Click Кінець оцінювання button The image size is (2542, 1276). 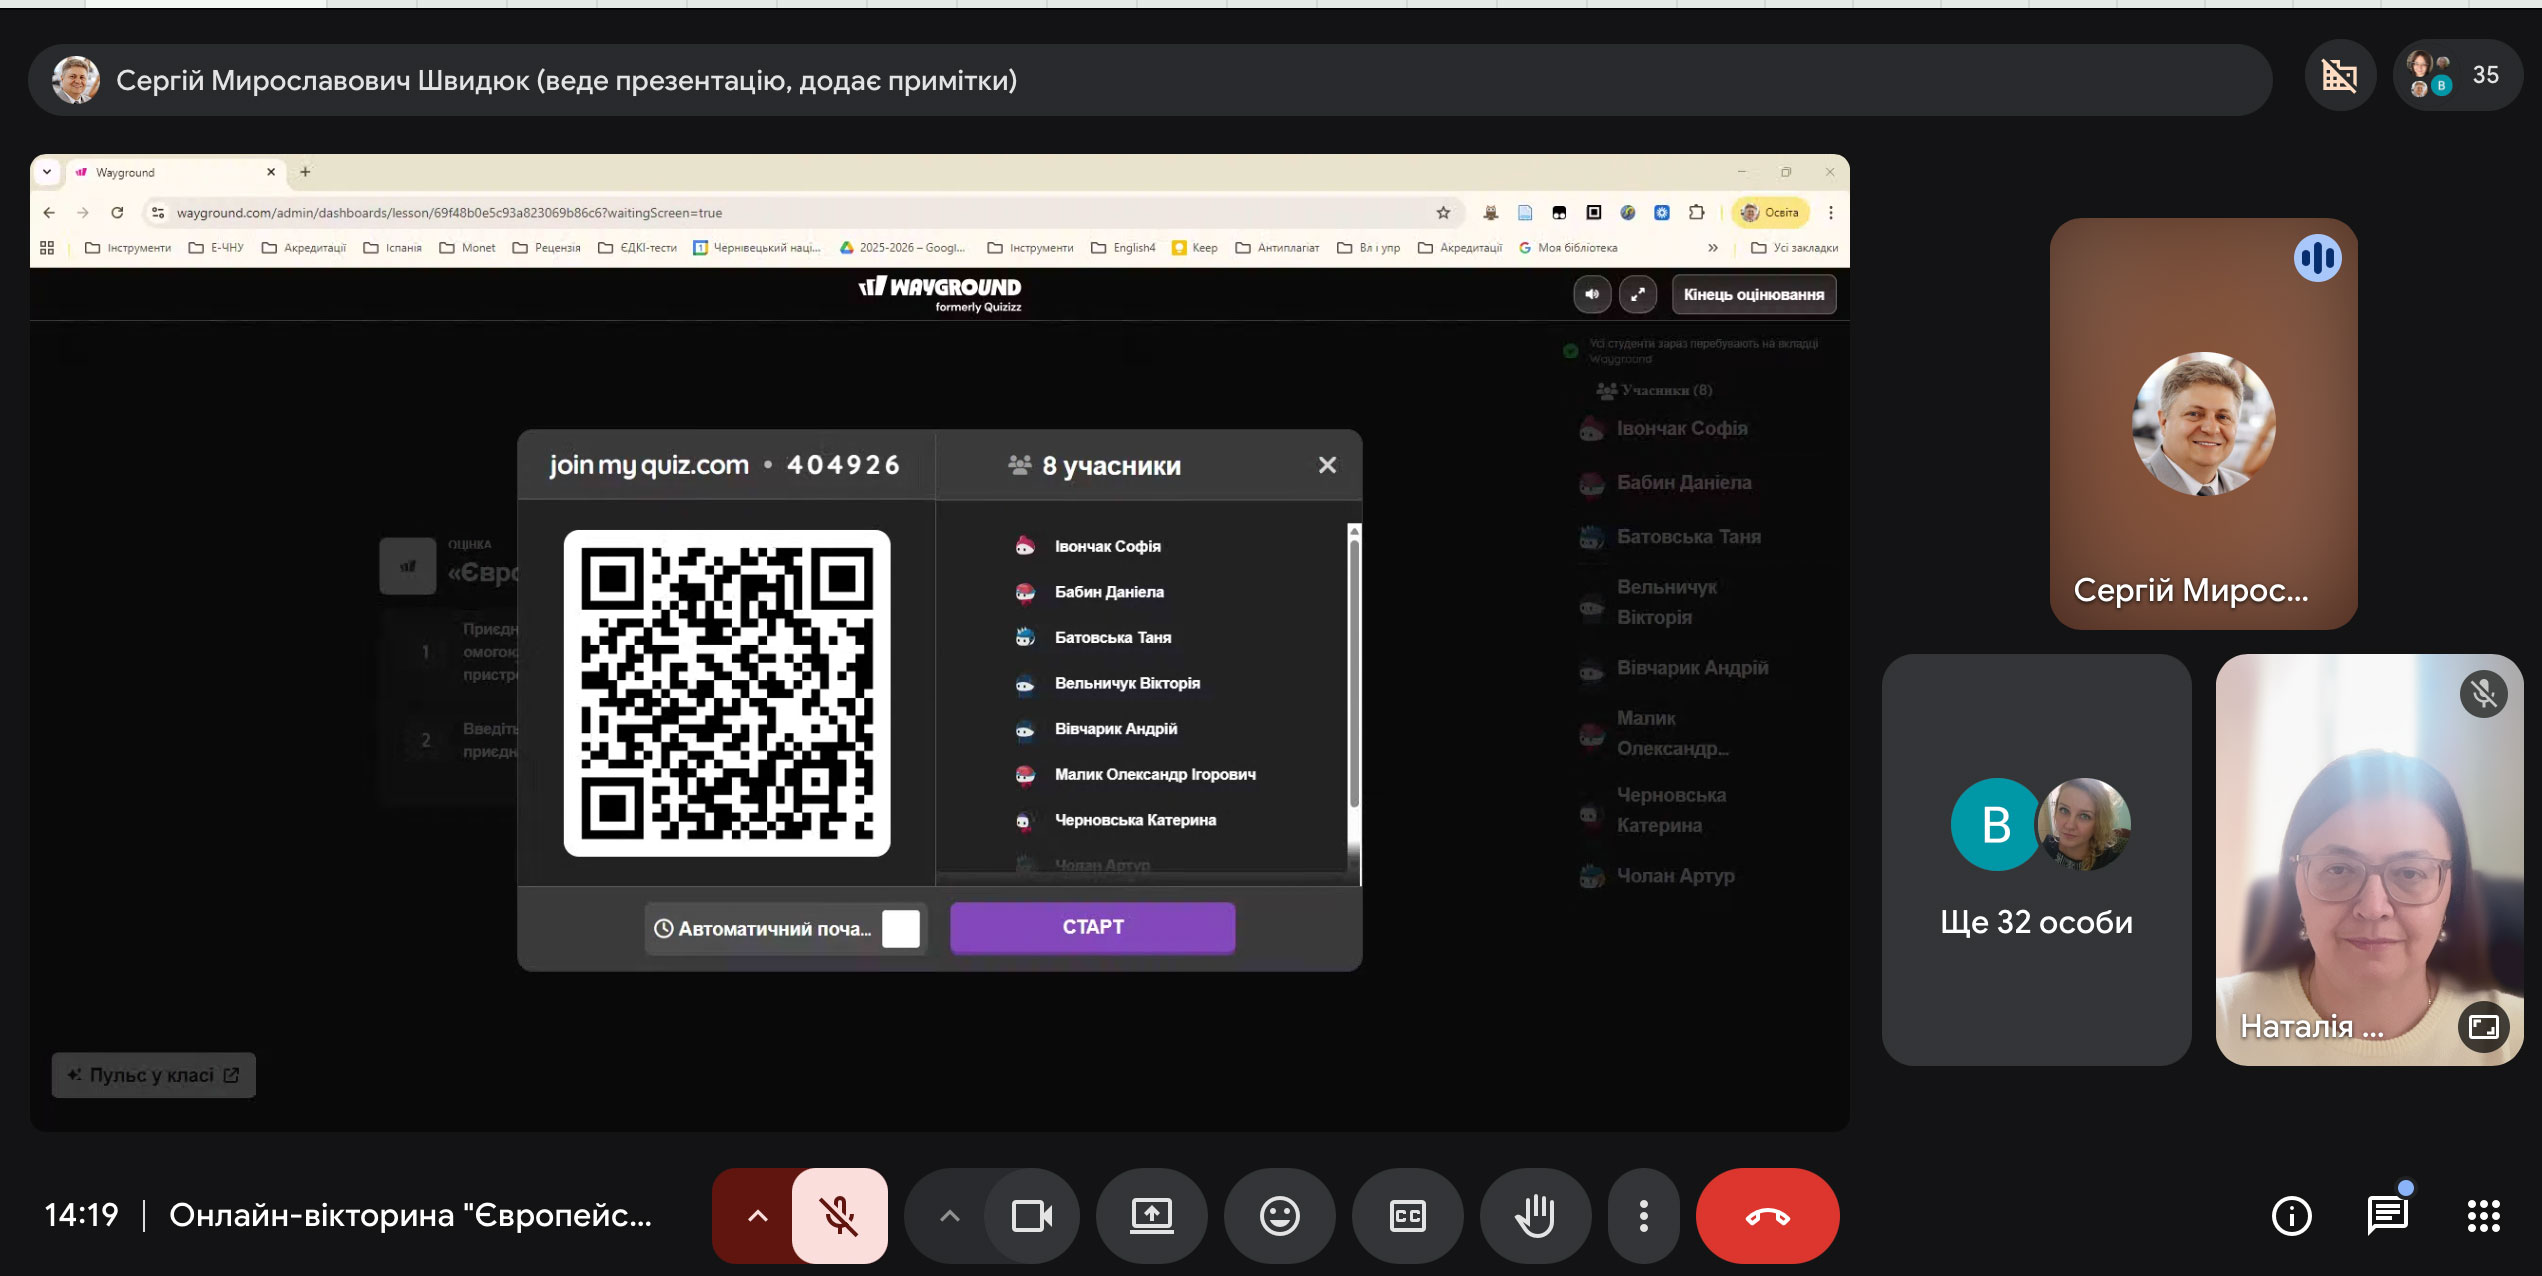point(1753,294)
